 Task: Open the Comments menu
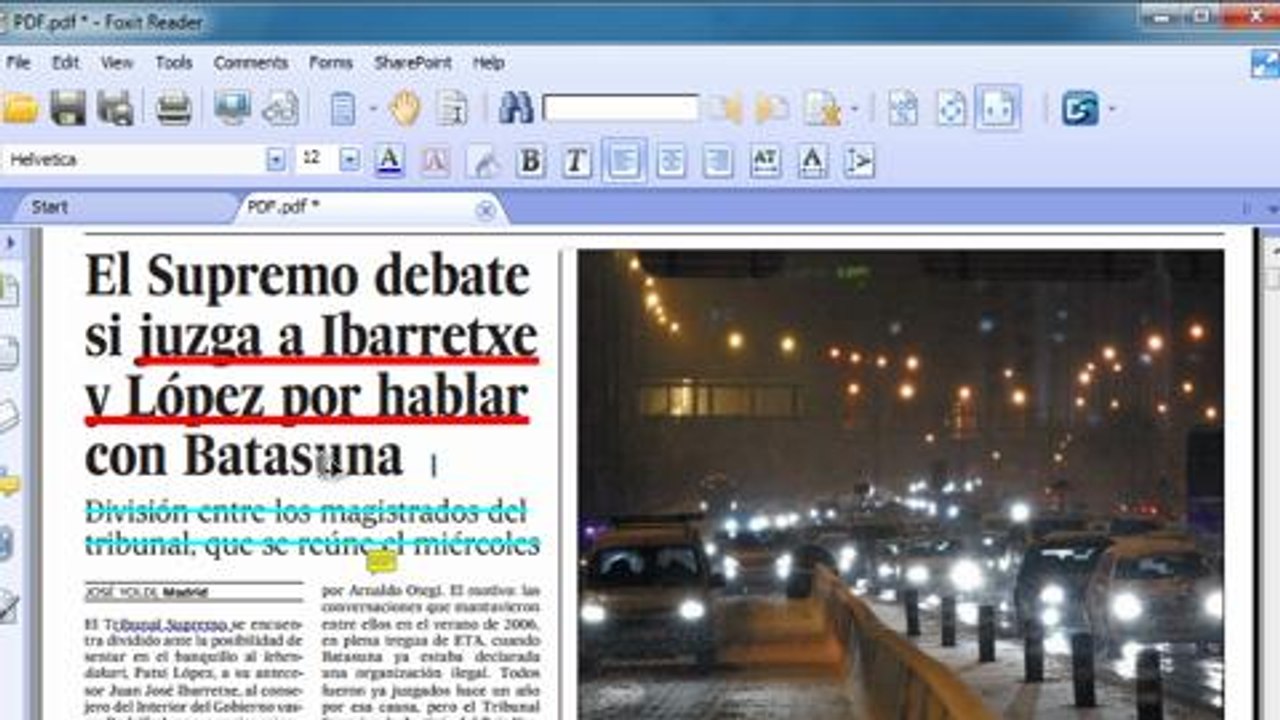pos(250,62)
